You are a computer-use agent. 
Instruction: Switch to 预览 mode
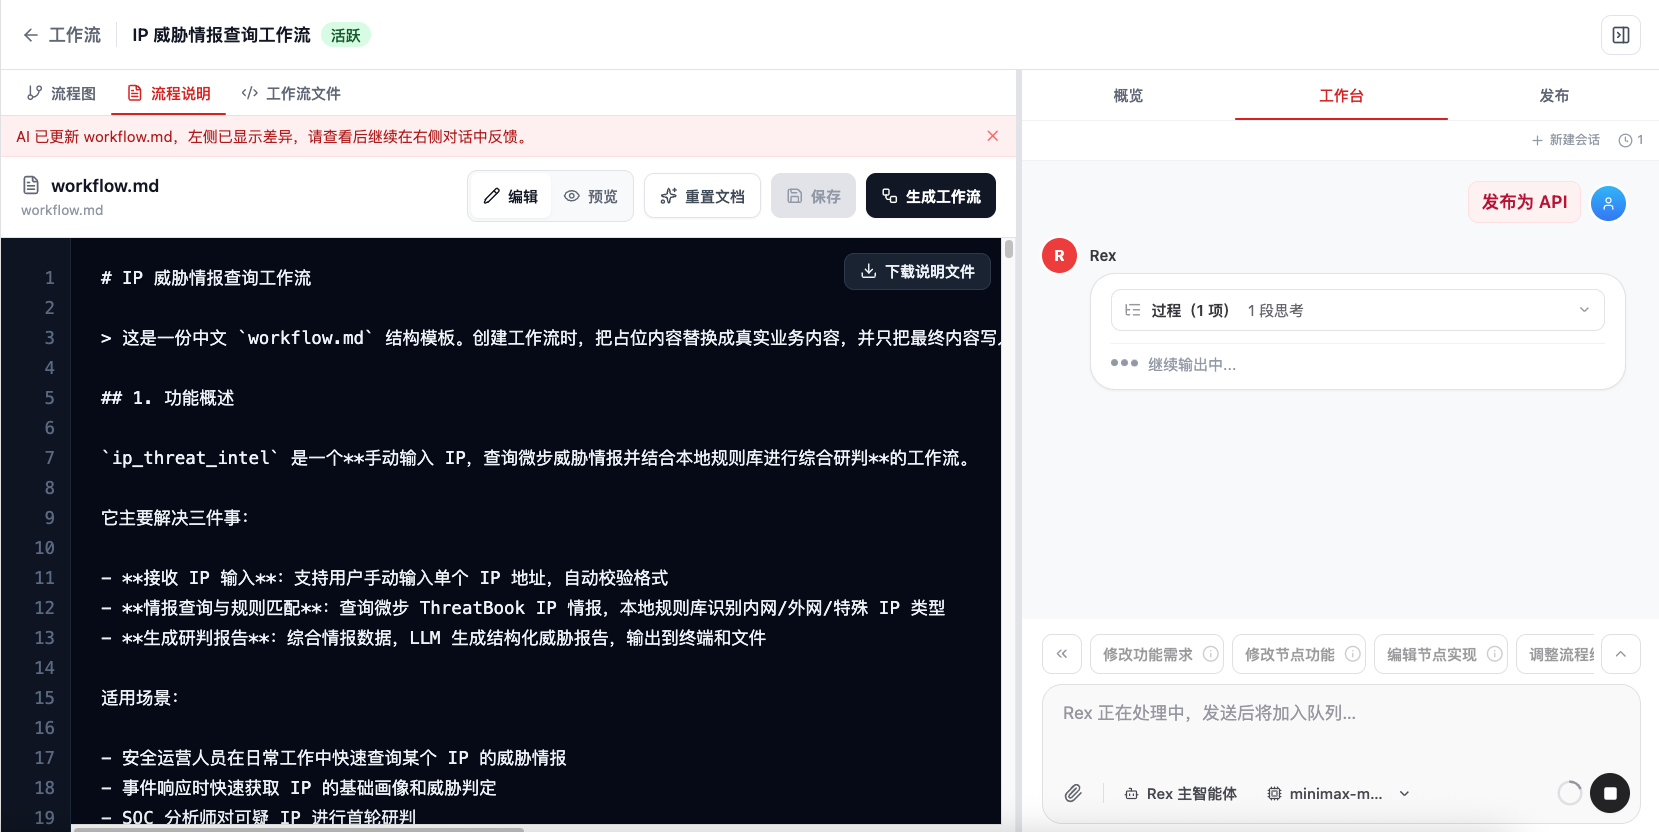click(x=591, y=196)
